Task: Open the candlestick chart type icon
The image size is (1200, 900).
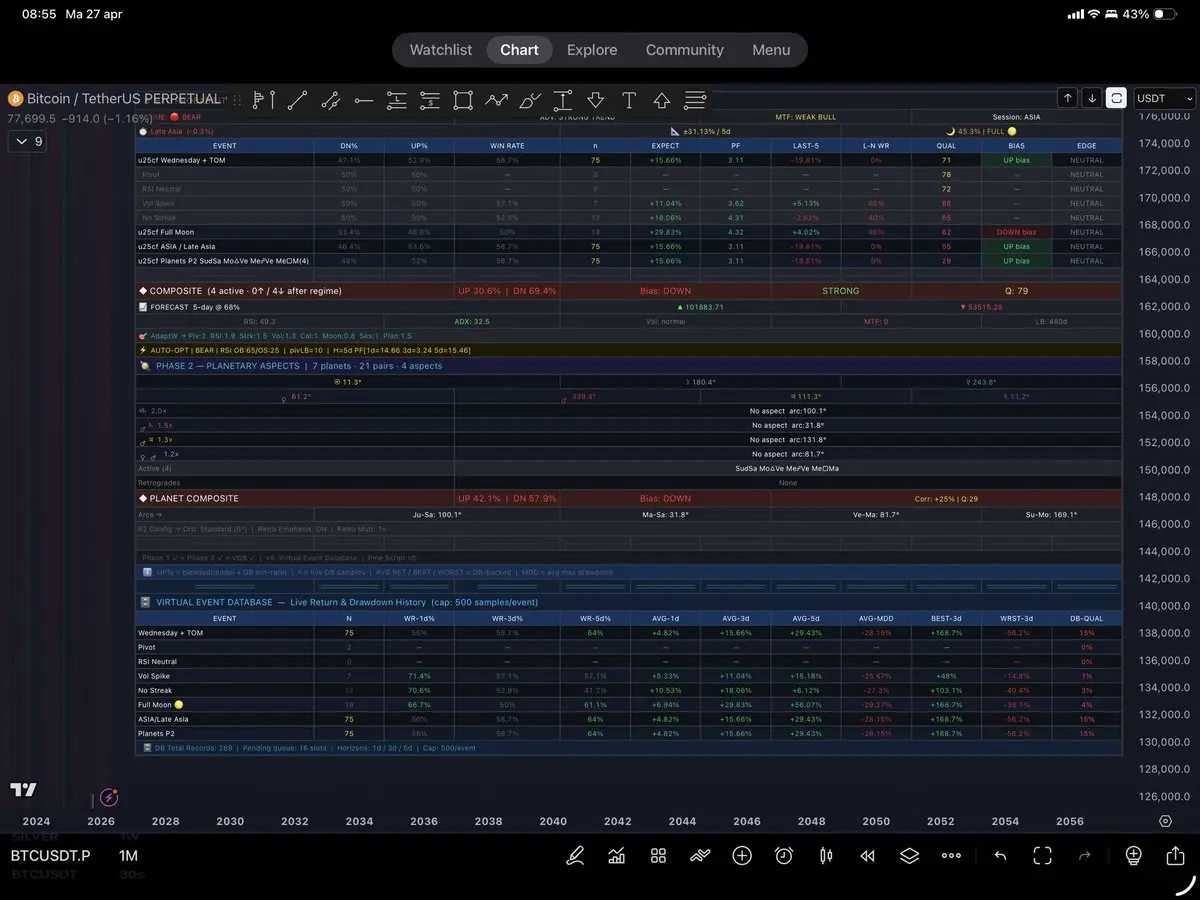Action: (826, 856)
